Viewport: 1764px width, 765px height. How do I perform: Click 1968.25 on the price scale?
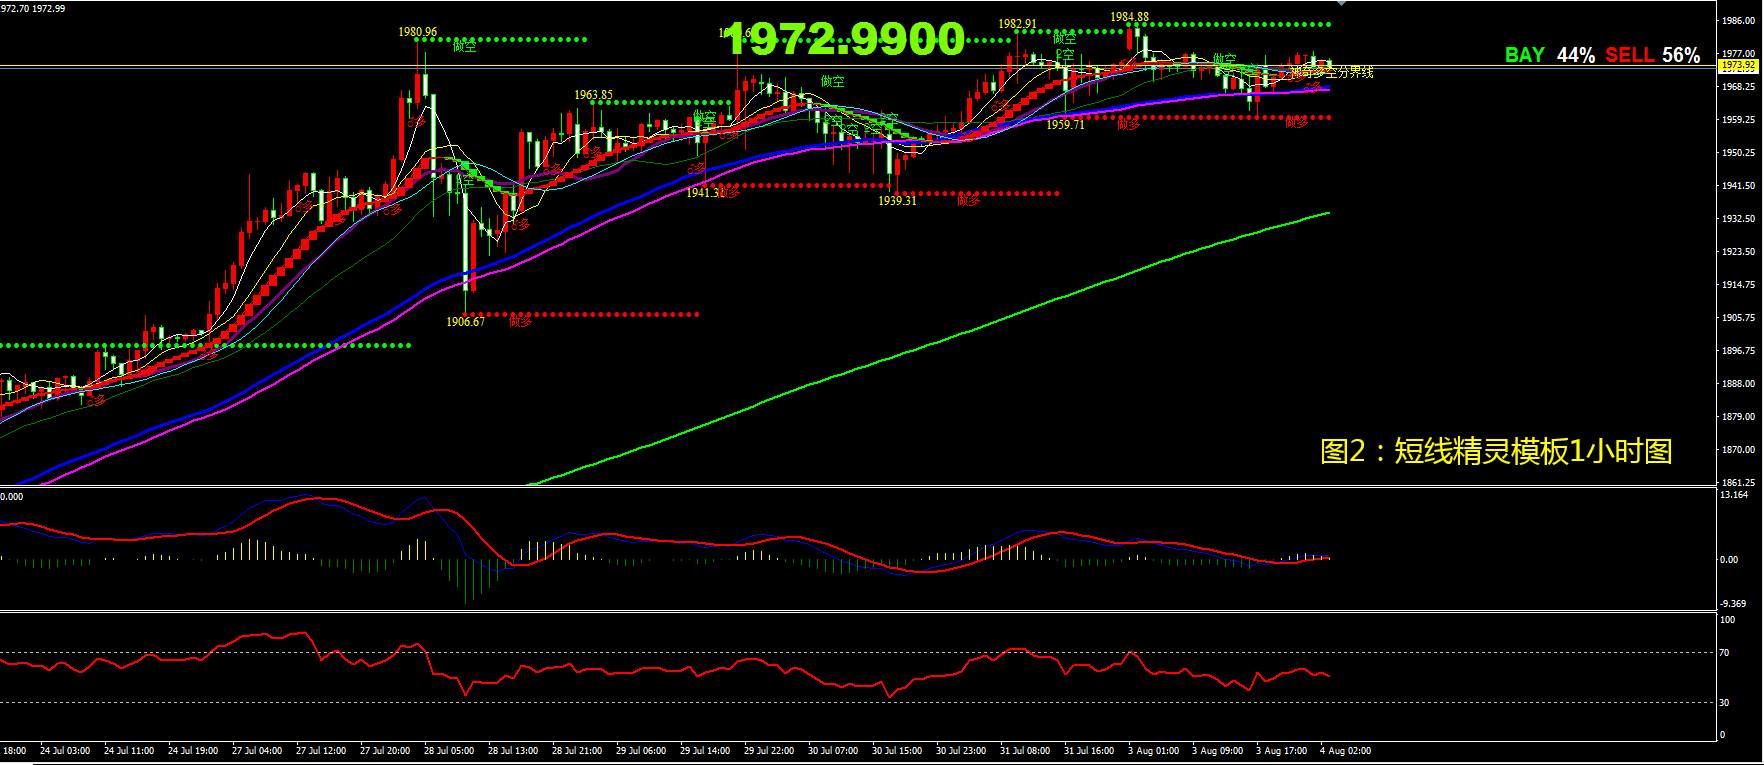tap(1739, 86)
